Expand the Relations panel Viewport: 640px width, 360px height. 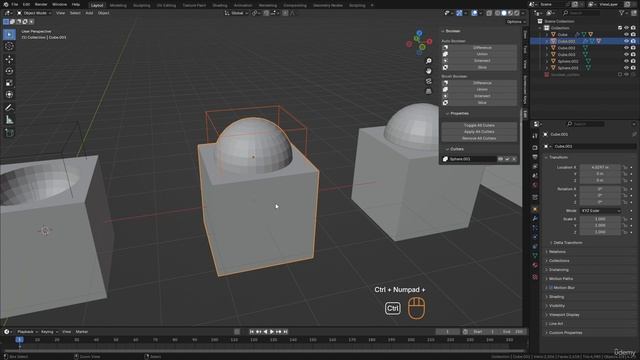[x=557, y=252]
